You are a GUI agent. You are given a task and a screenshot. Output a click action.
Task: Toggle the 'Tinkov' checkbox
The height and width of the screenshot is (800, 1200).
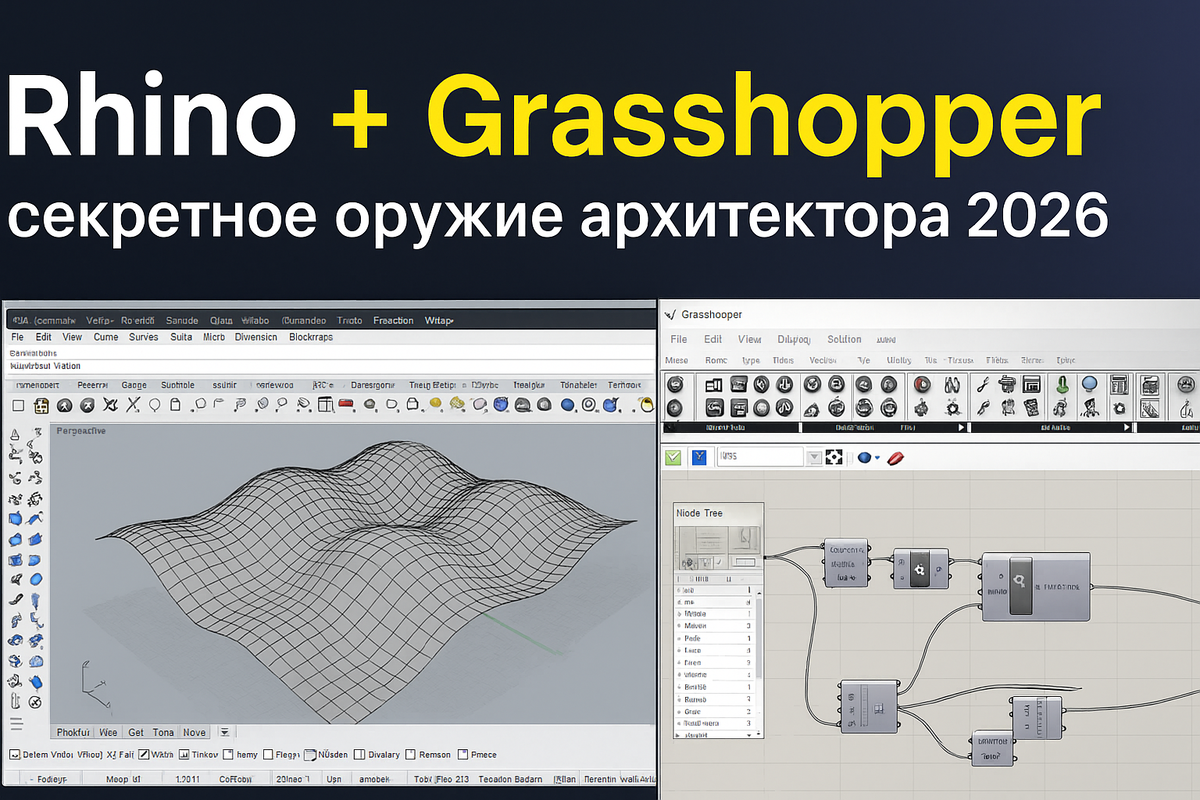click(184, 755)
